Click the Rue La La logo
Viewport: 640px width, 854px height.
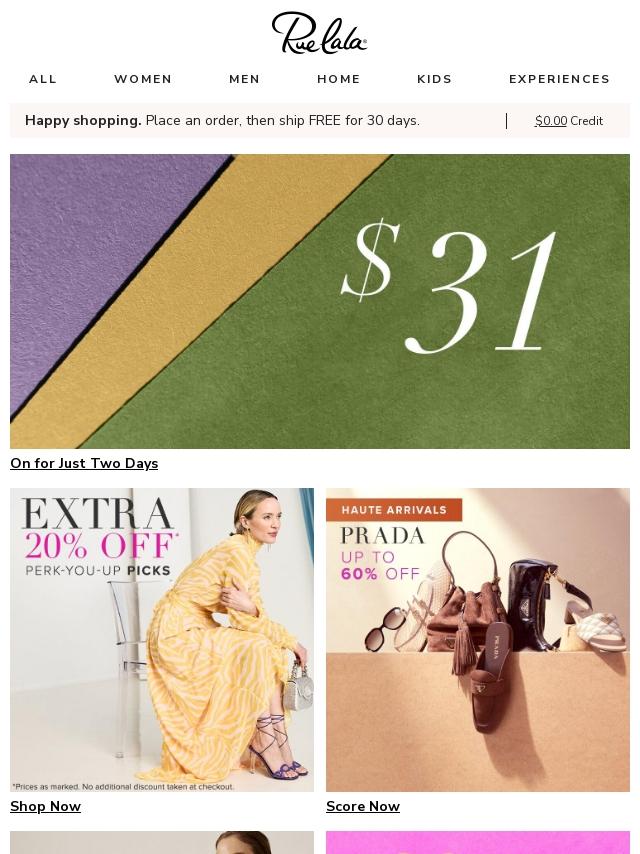tap(319, 33)
